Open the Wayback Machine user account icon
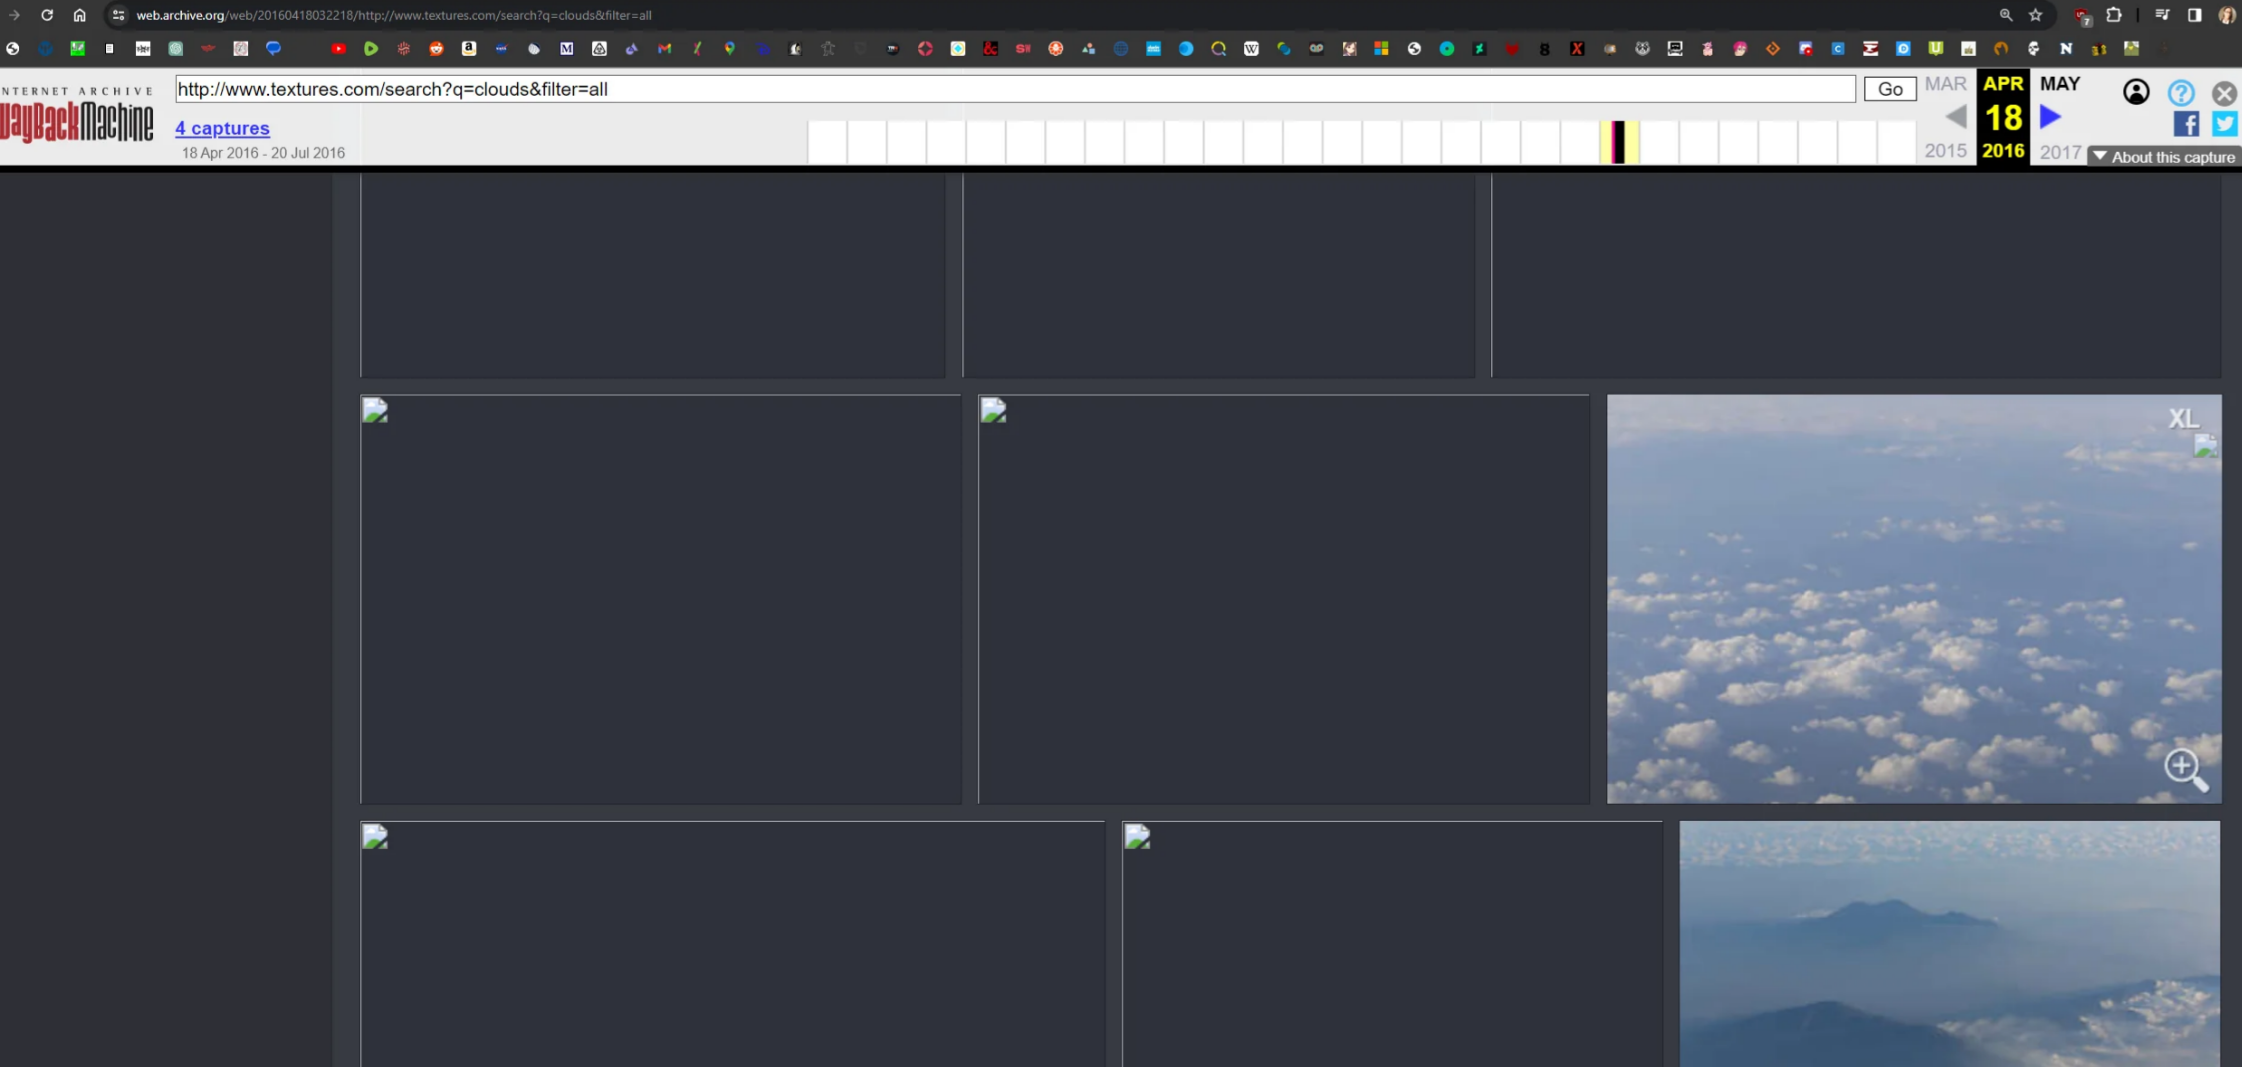The height and width of the screenshot is (1067, 2242). [x=2136, y=92]
